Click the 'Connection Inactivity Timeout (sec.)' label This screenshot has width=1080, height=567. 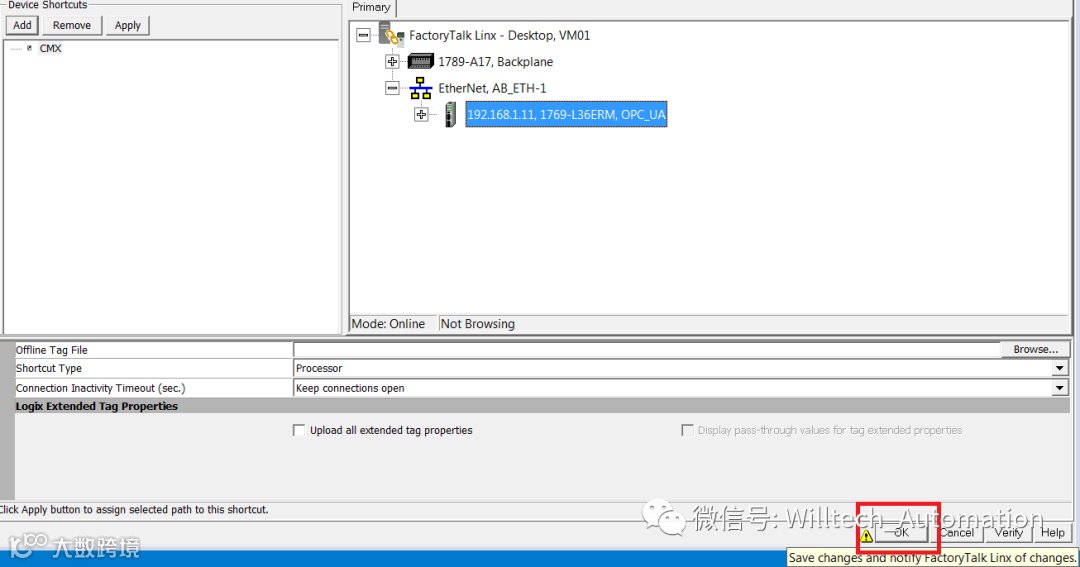point(101,389)
